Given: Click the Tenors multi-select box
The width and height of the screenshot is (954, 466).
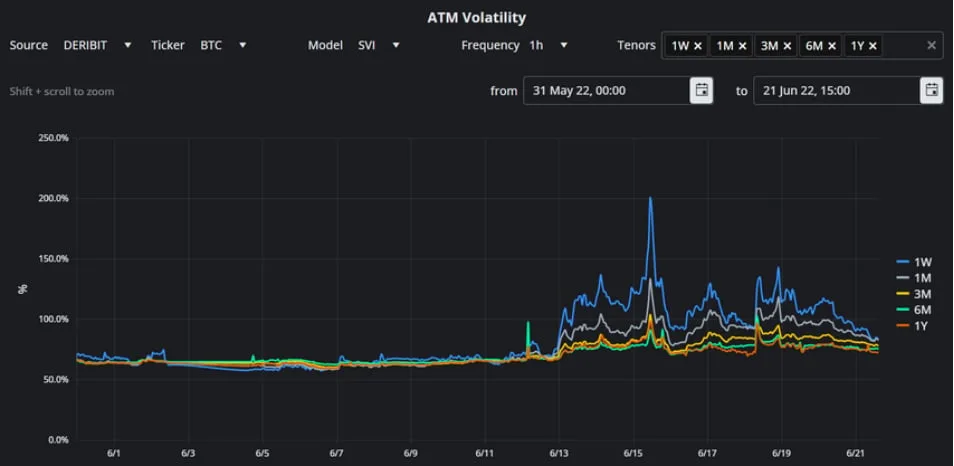Looking at the screenshot, I should coord(802,45).
